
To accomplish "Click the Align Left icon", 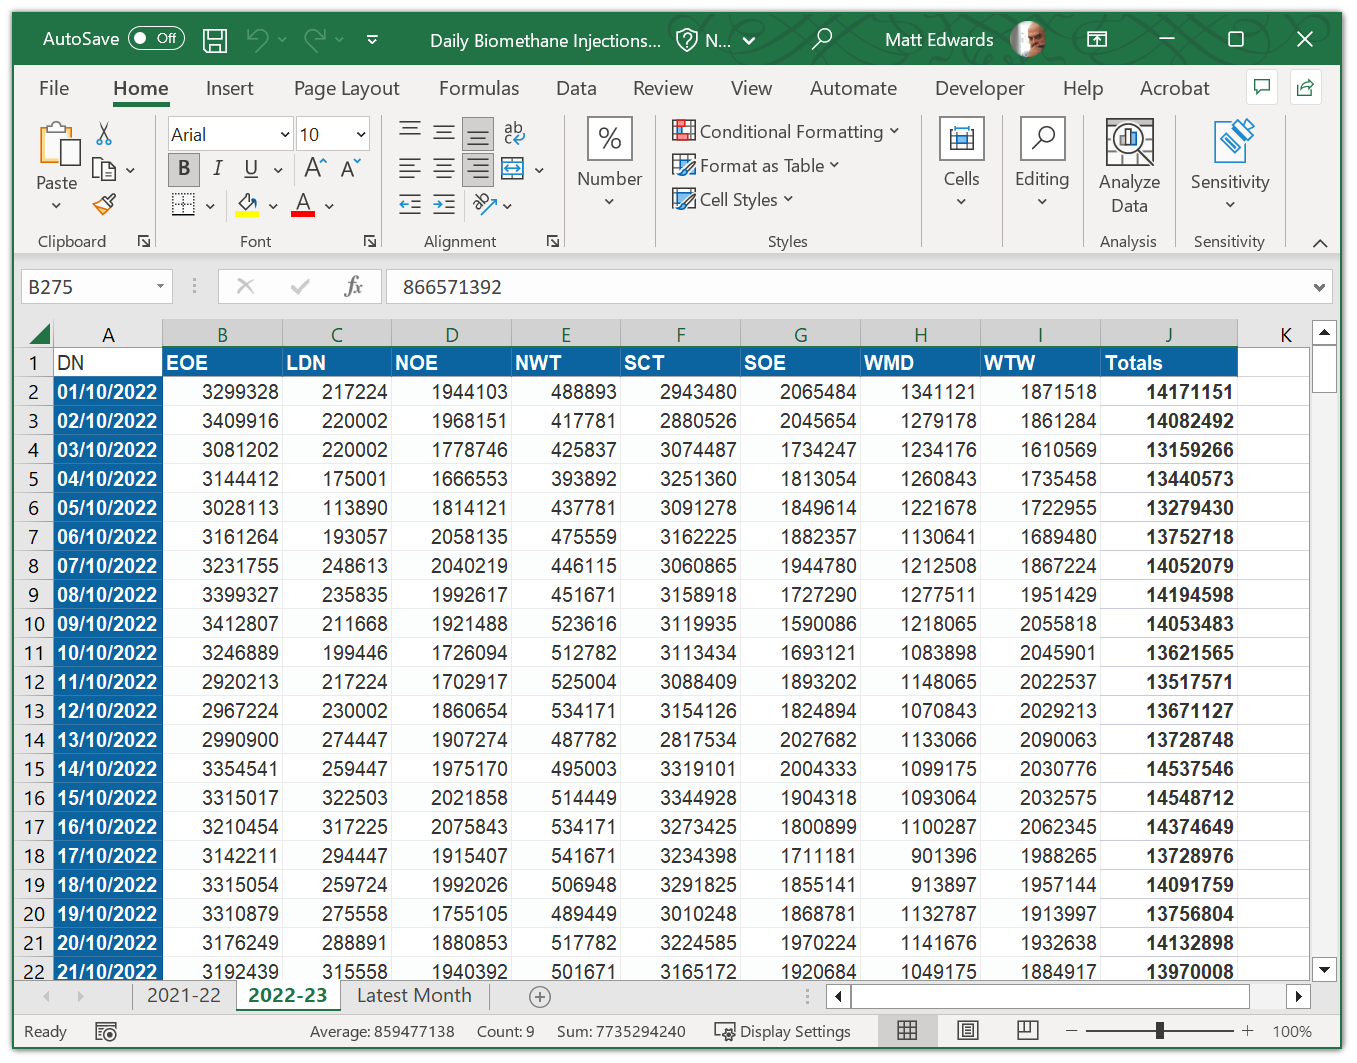I will [x=410, y=168].
